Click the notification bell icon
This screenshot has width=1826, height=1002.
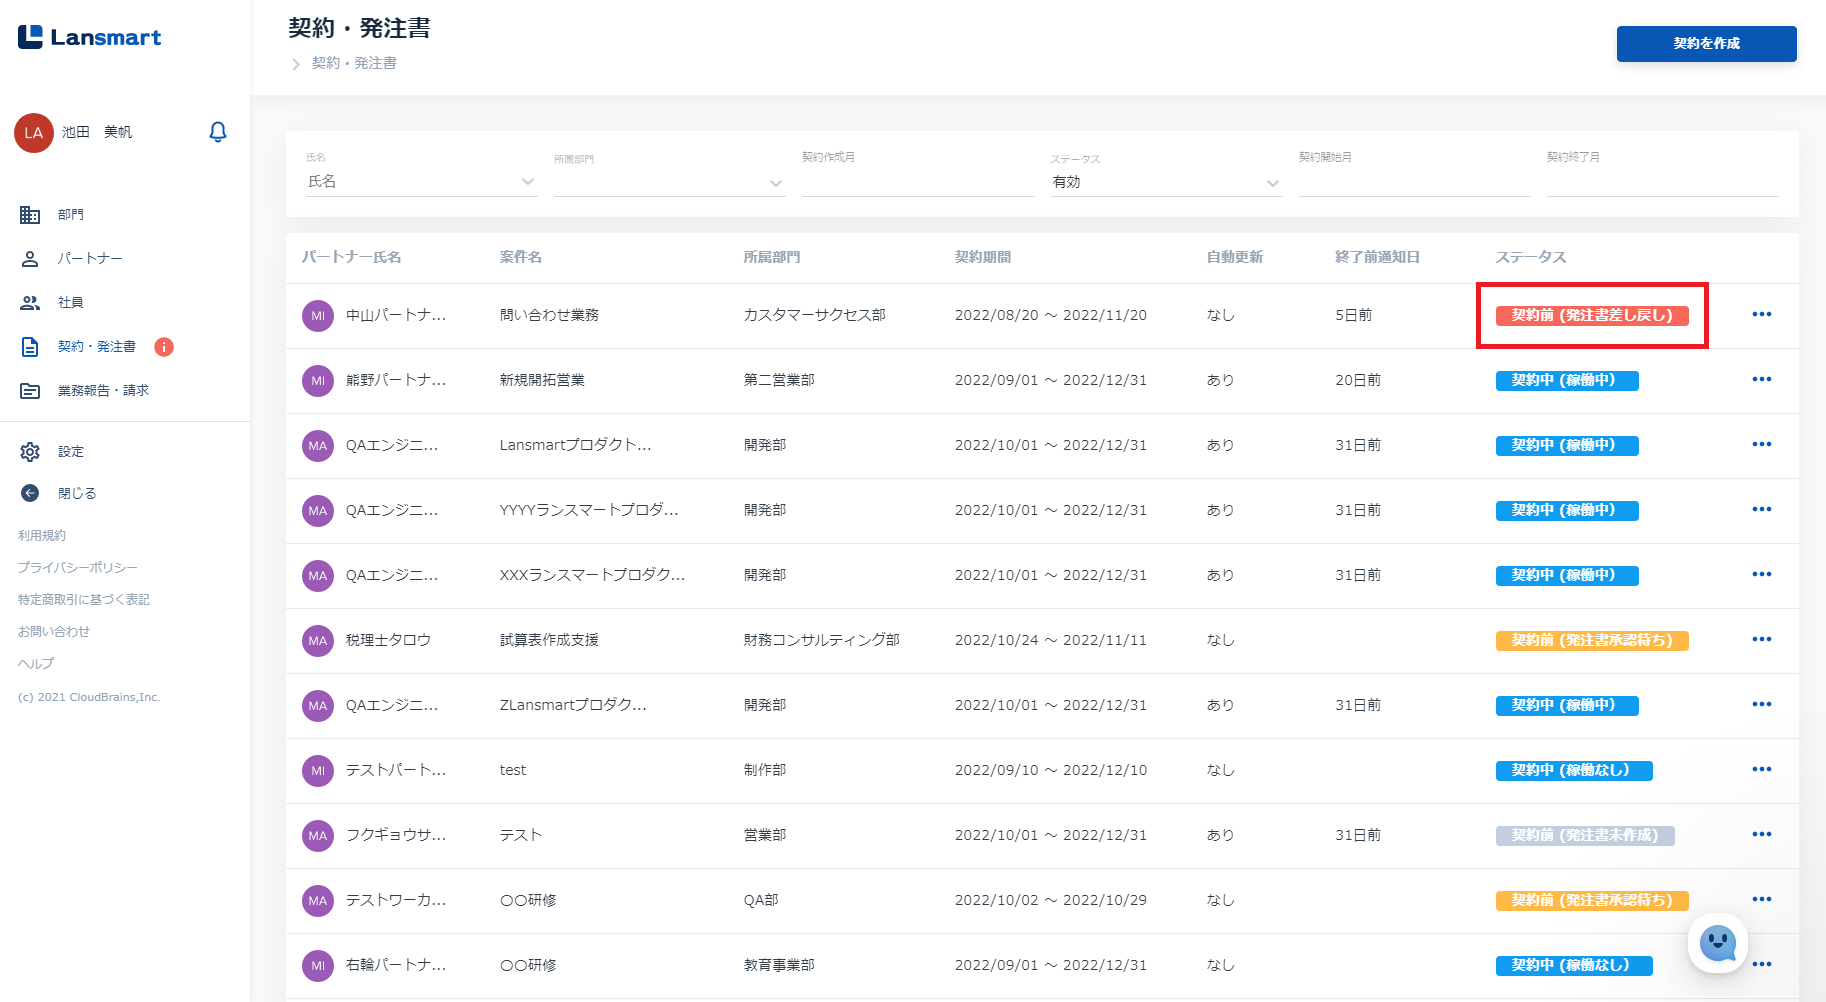(218, 132)
